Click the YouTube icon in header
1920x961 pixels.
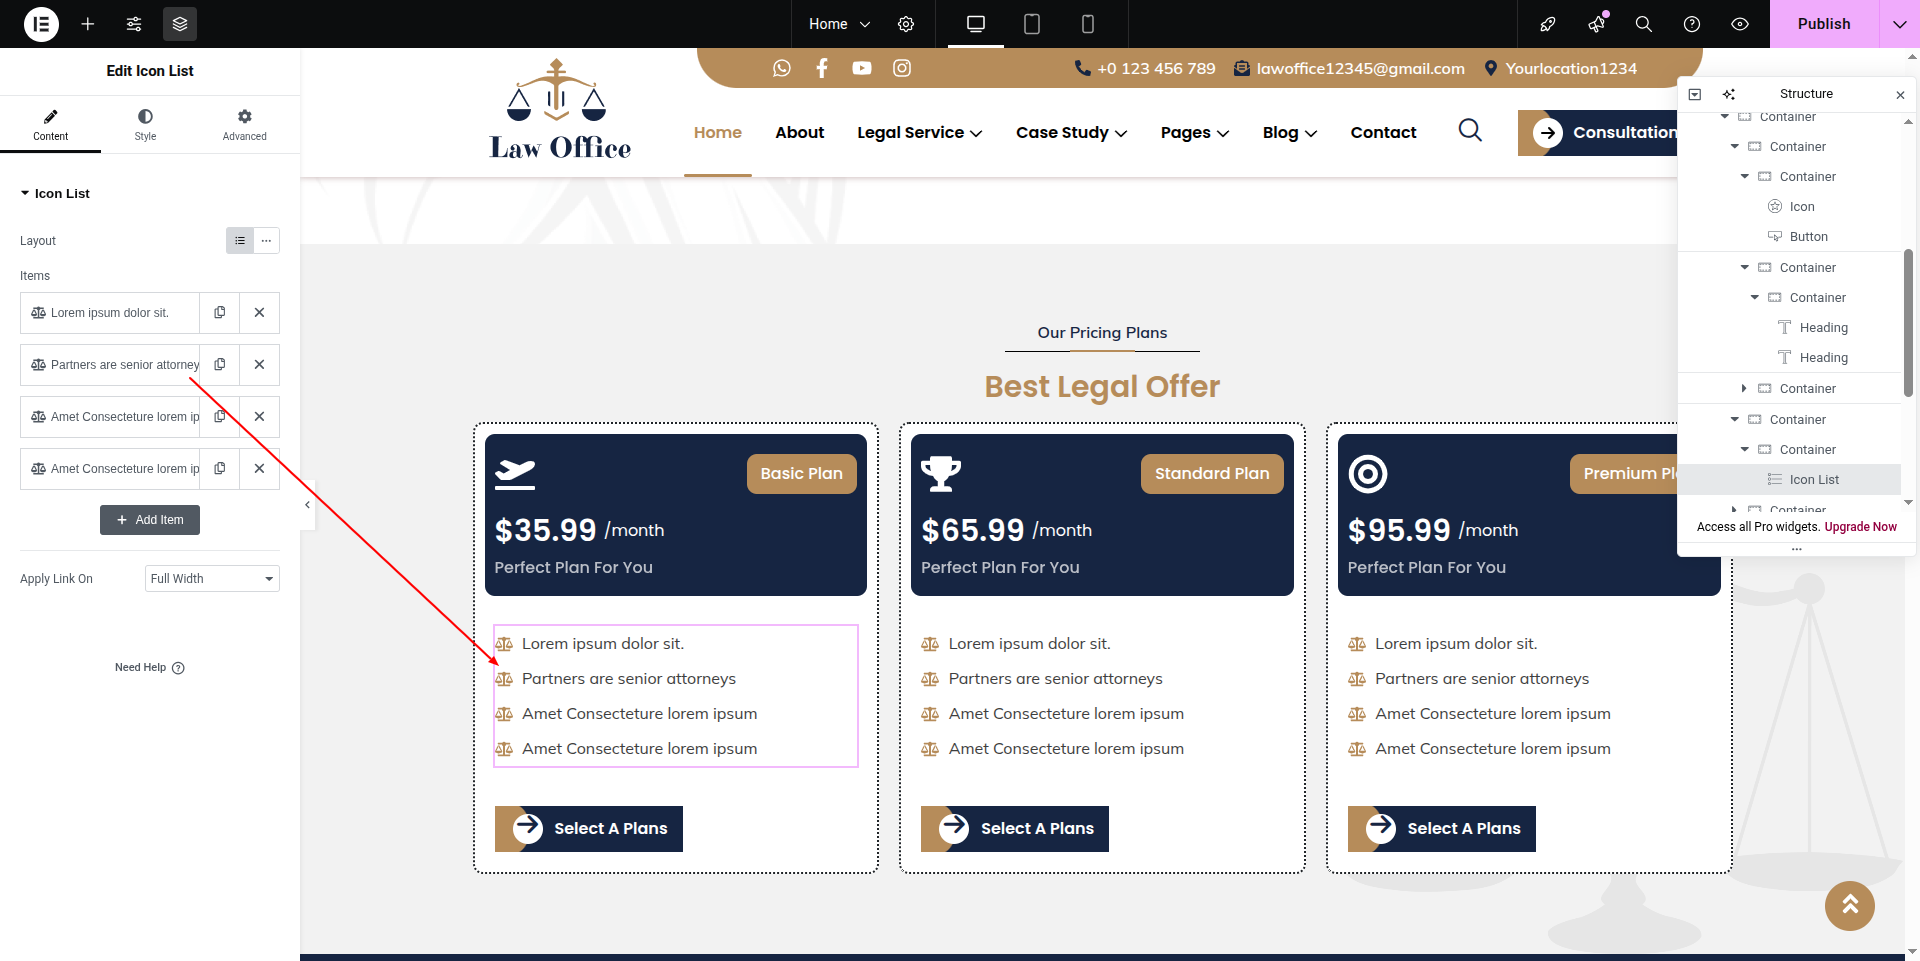click(x=862, y=68)
